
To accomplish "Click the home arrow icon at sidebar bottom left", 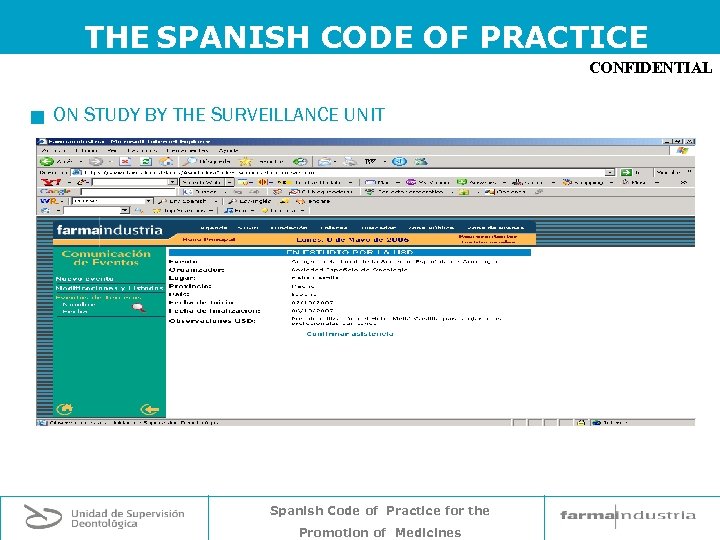I will pyautogui.click(x=65, y=409).
